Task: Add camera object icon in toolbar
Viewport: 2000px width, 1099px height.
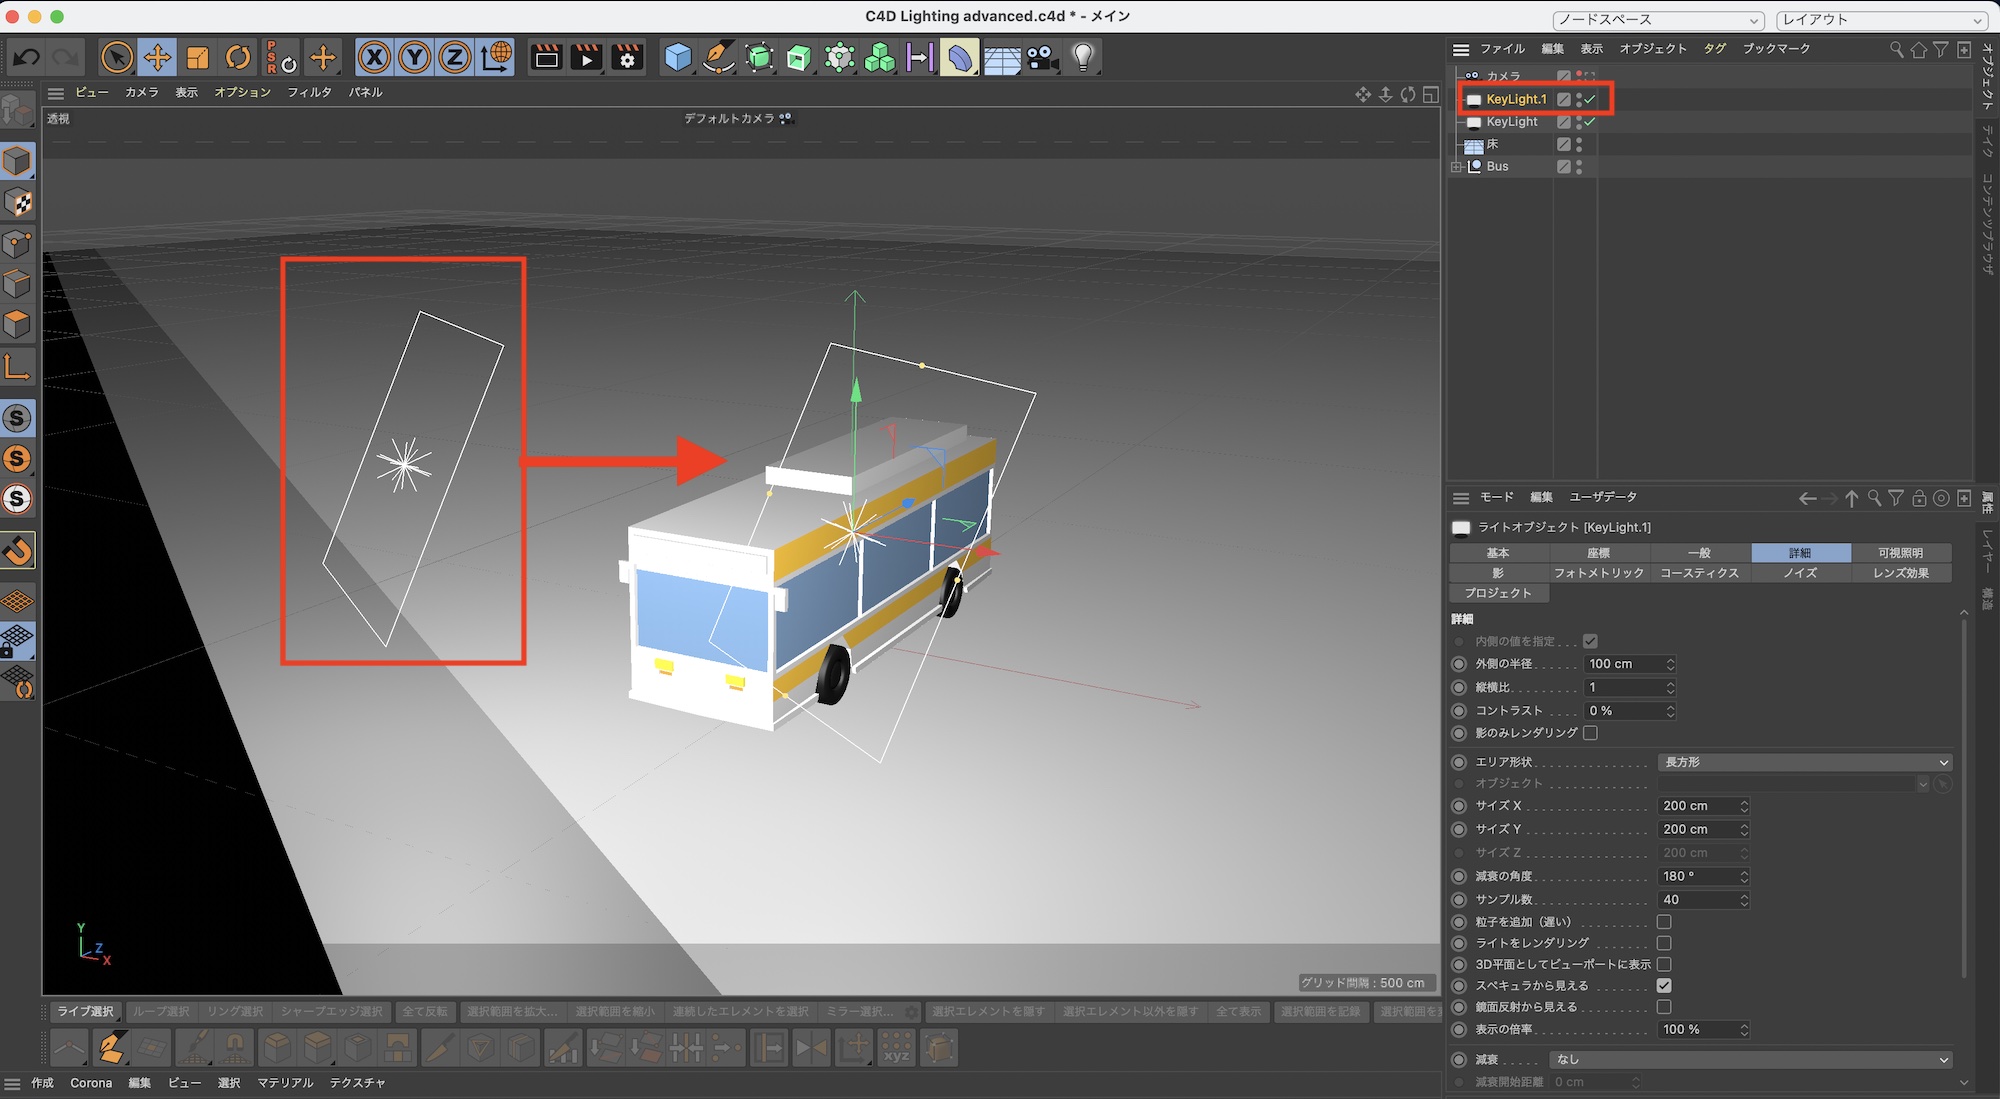Action: pyautogui.click(x=1042, y=57)
